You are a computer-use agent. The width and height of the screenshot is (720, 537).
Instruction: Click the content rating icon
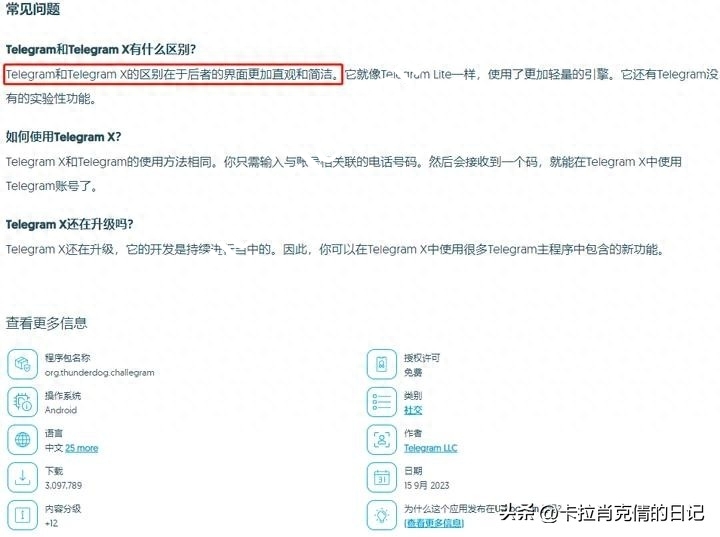click(22, 515)
